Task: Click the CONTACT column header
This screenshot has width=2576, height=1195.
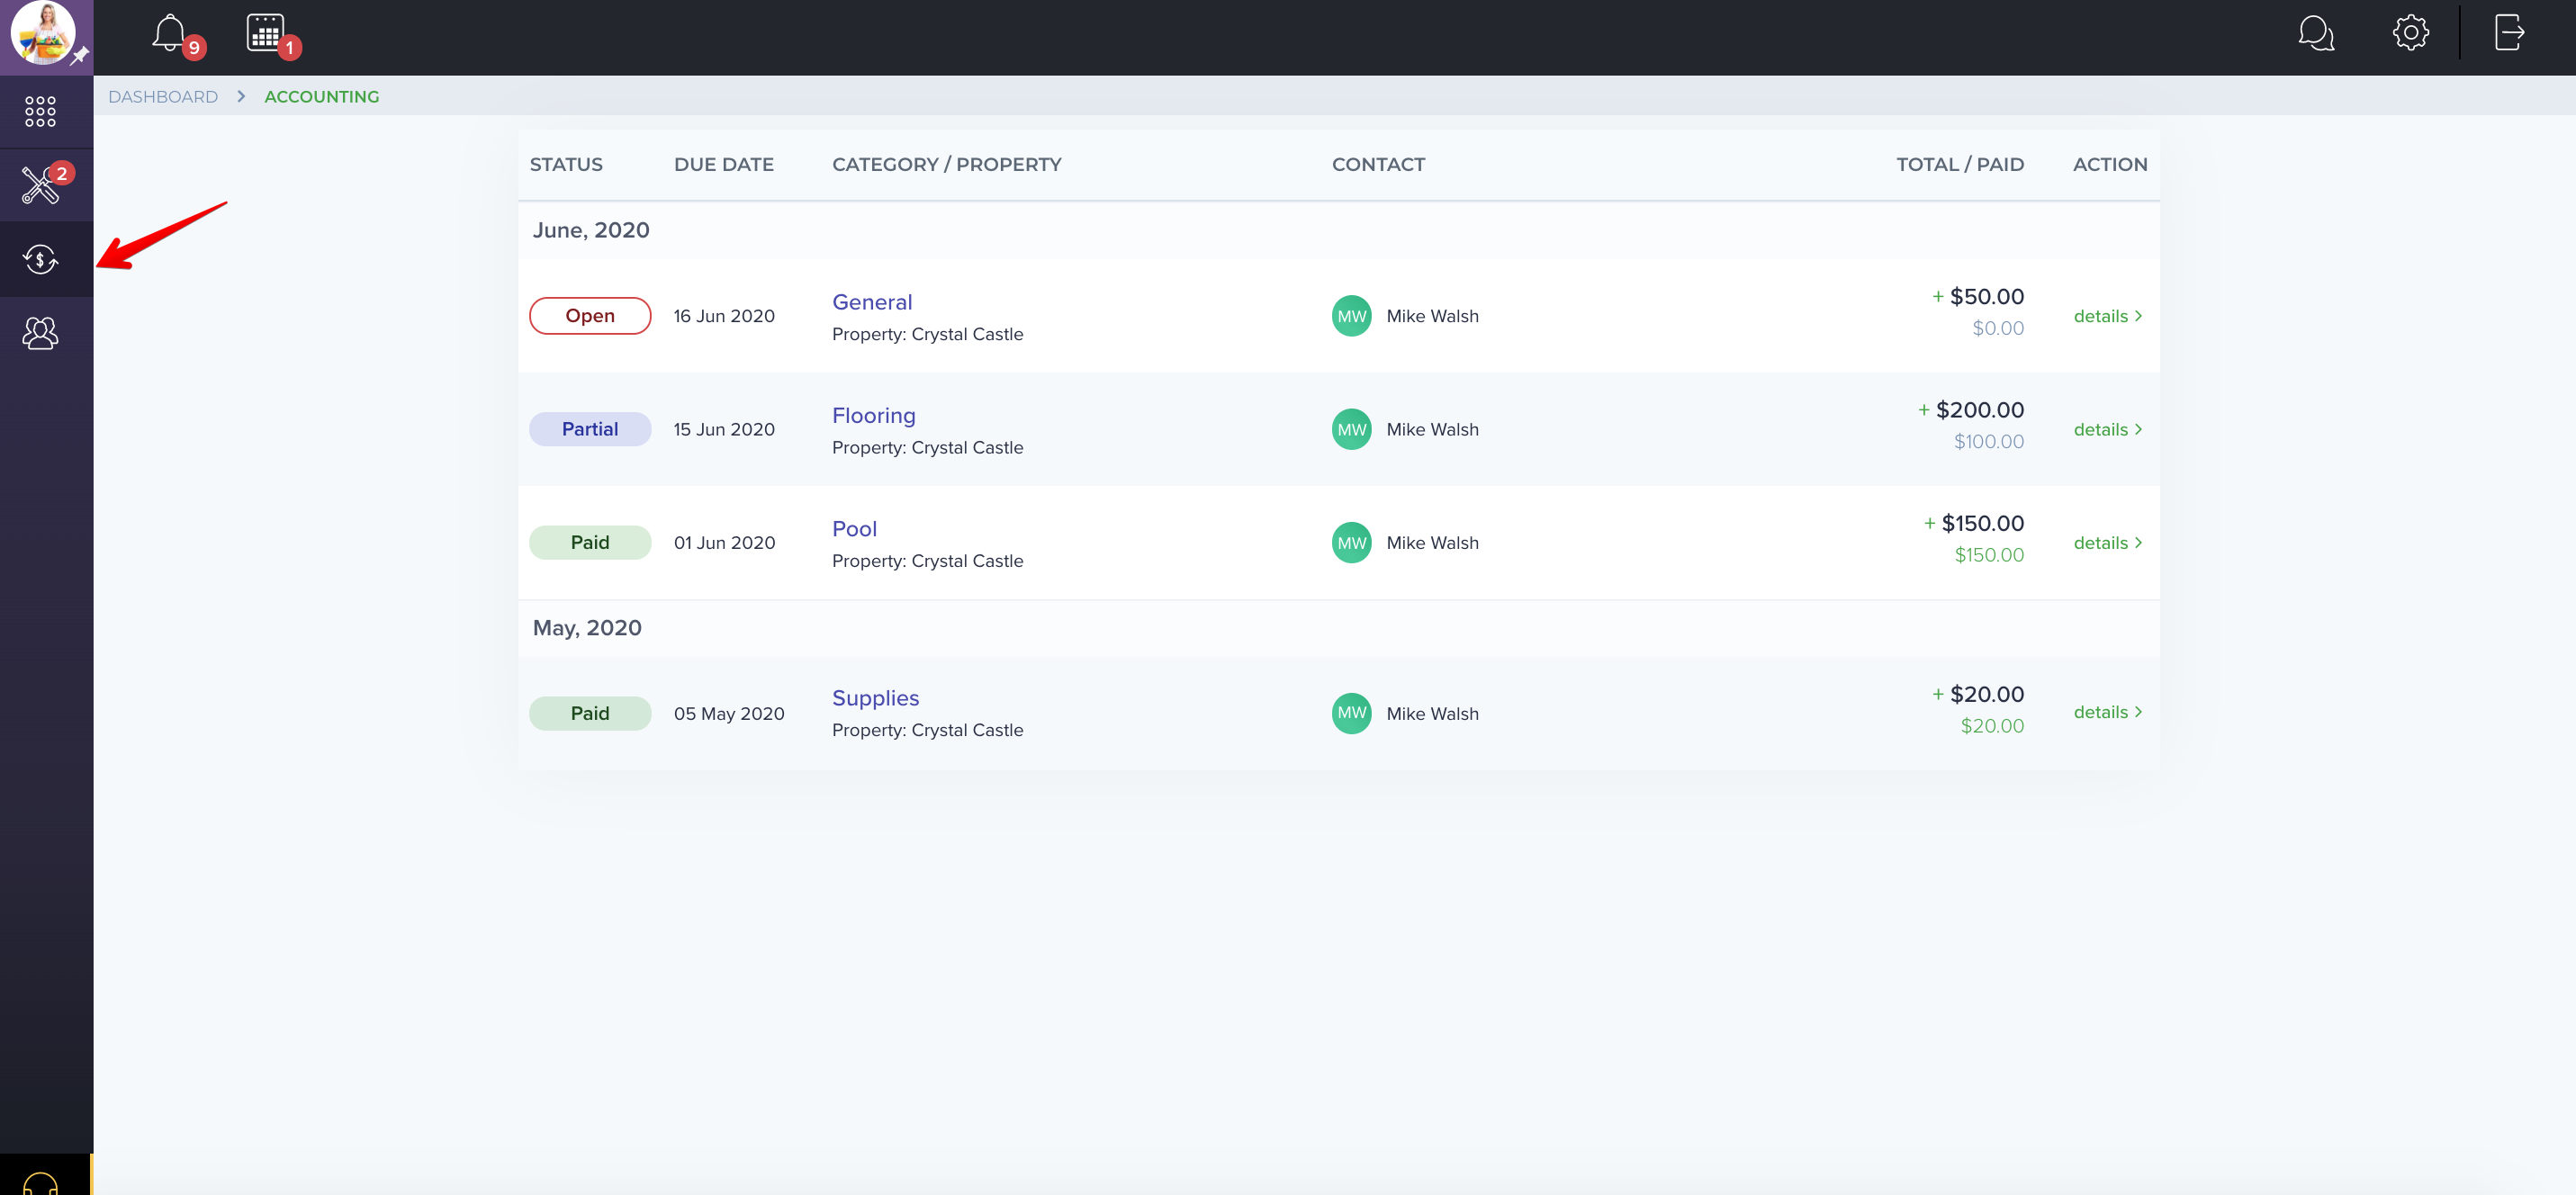Action: [x=1378, y=165]
